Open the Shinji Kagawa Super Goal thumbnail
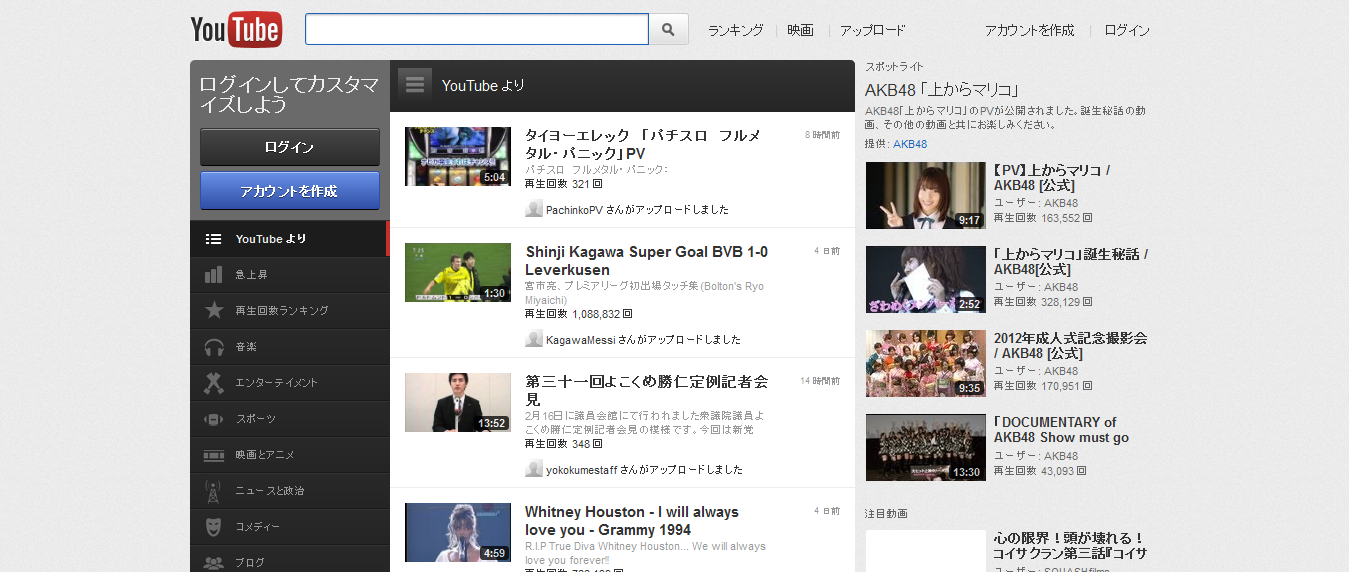The image size is (1349, 572). 458,272
